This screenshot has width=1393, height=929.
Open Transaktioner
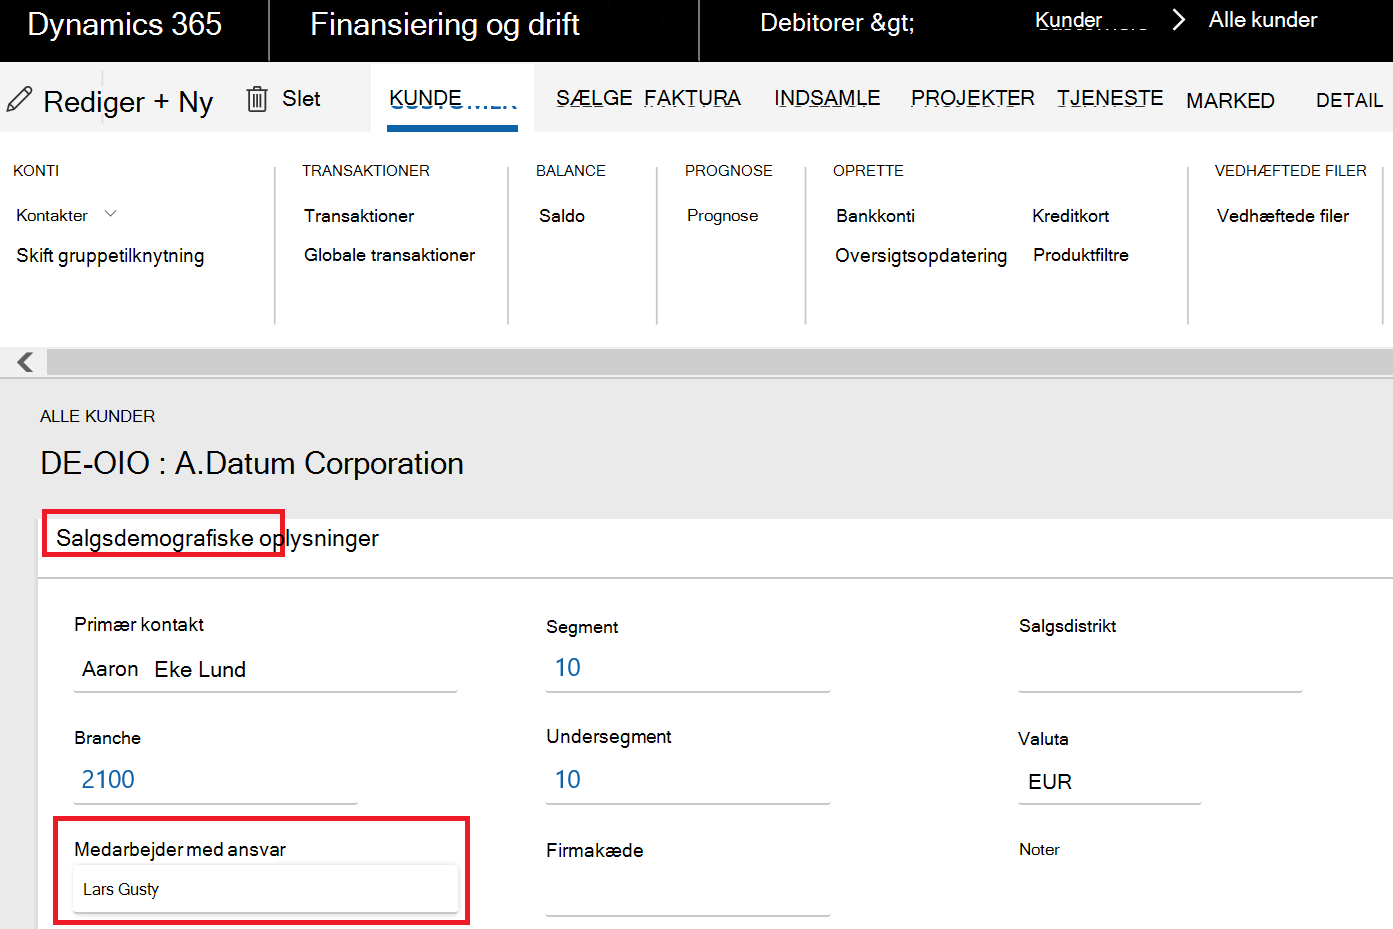pos(359,216)
